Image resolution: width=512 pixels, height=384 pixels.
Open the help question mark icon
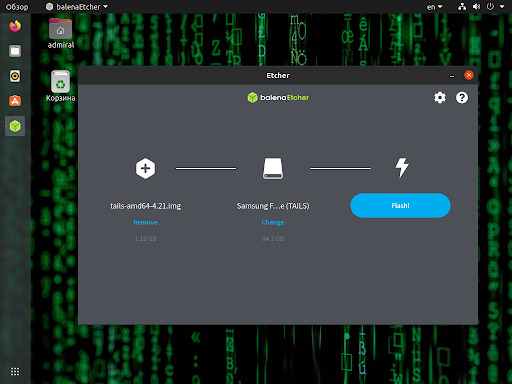click(x=462, y=98)
